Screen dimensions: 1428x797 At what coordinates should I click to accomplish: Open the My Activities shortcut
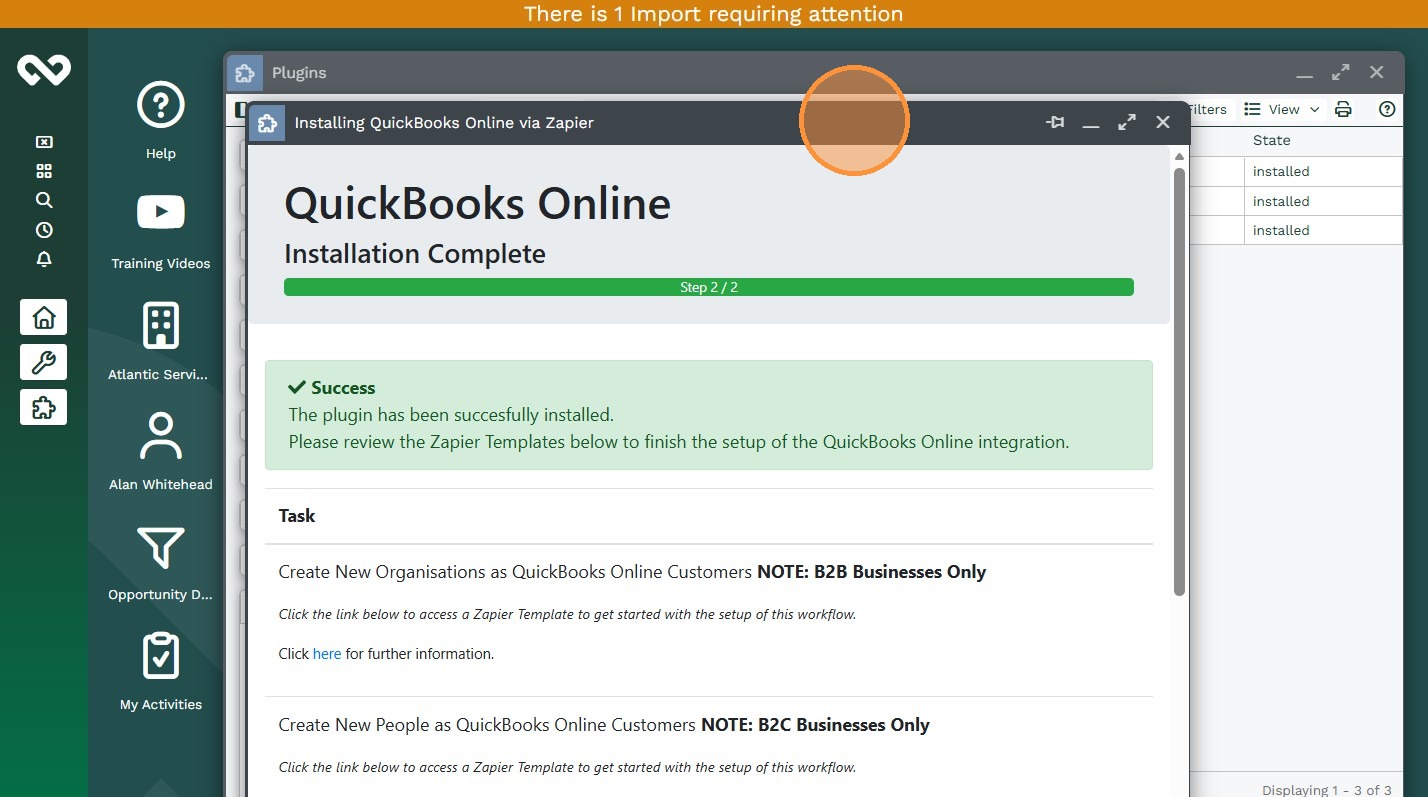tap(161, 672)
